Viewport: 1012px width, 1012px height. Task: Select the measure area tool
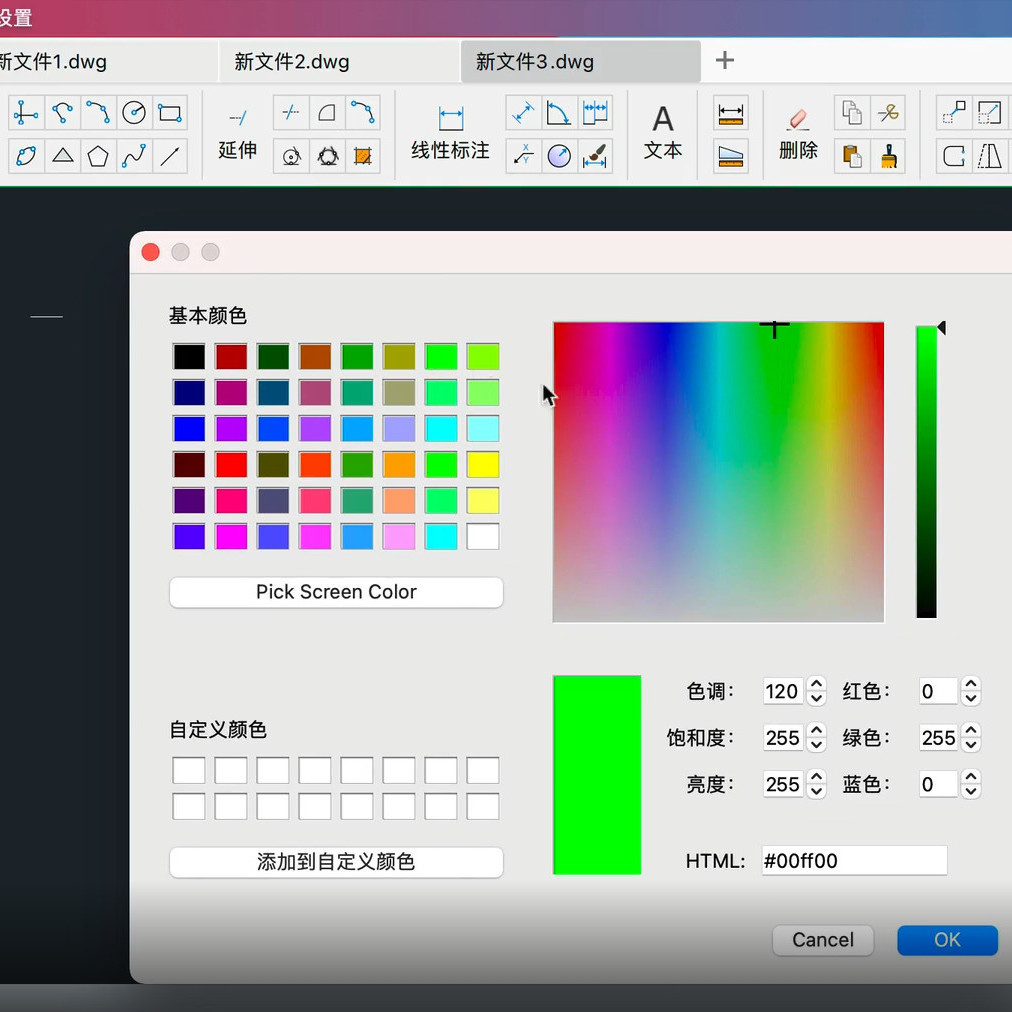731,156
